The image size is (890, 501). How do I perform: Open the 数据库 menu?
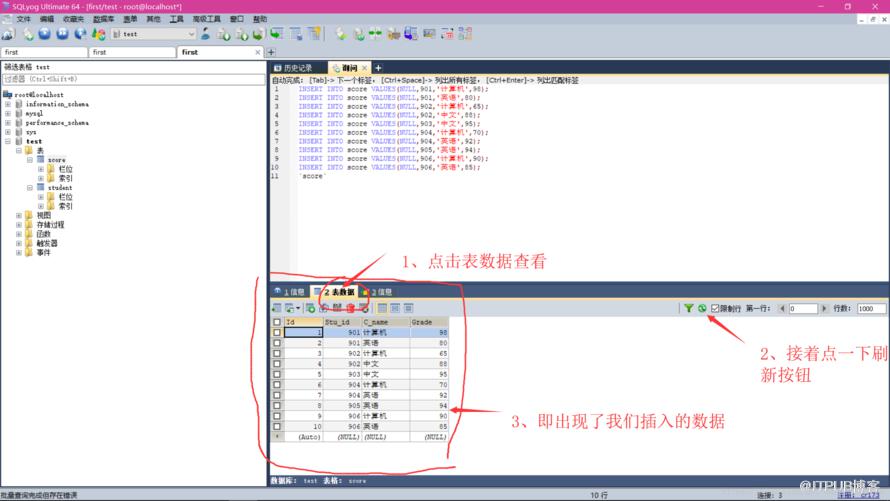pyautogui.click(x=103, y=19)
